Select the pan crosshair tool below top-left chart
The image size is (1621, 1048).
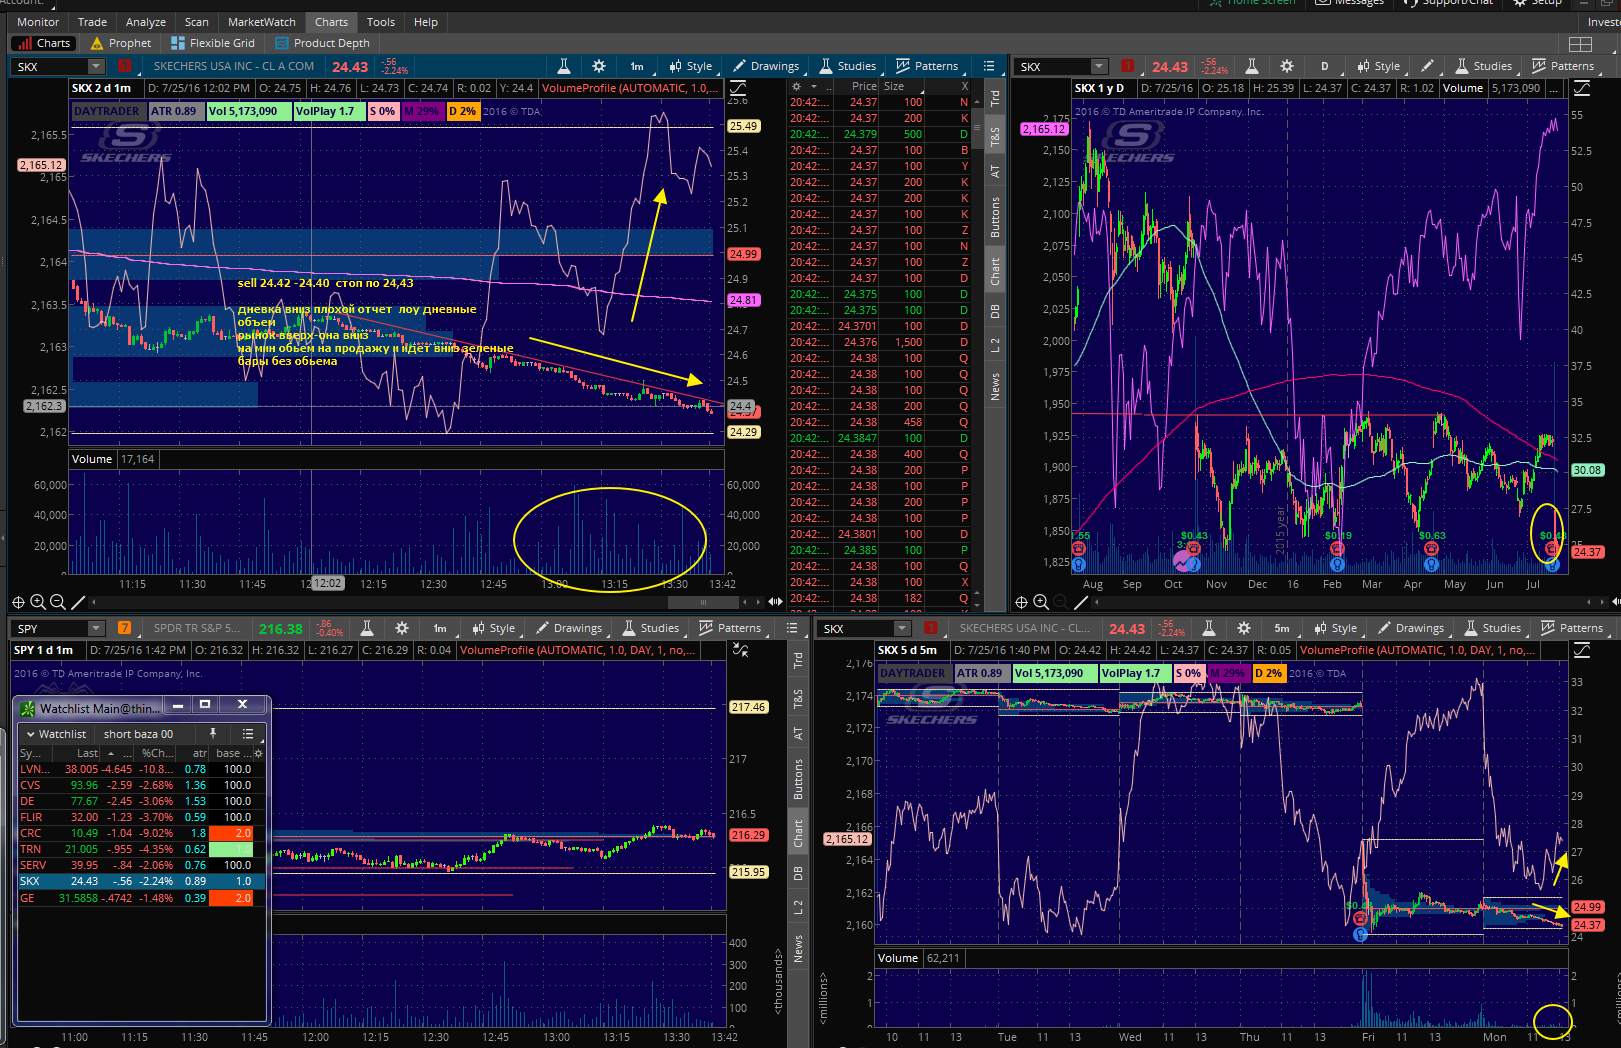[18, 602]
